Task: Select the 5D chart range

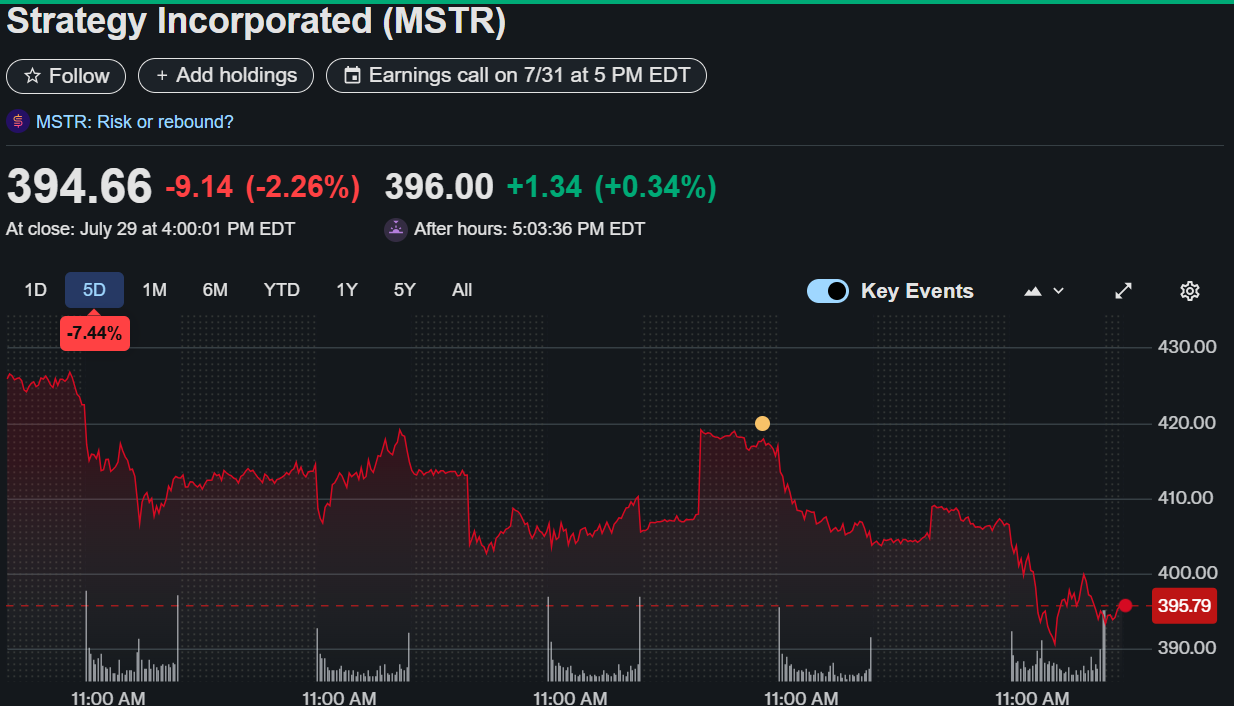Action: coord(94,290)
